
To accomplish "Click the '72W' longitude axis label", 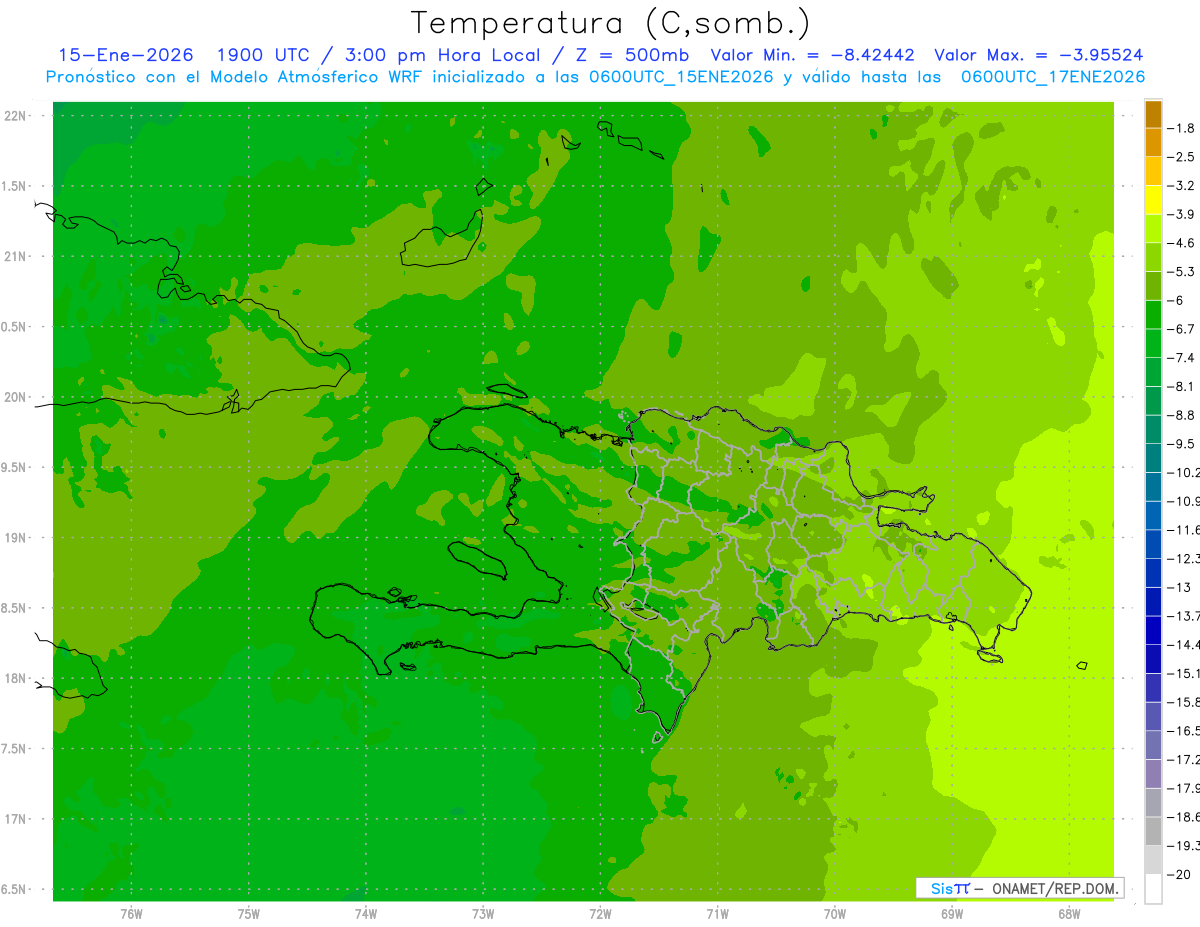I will click(x=600, y=914).
